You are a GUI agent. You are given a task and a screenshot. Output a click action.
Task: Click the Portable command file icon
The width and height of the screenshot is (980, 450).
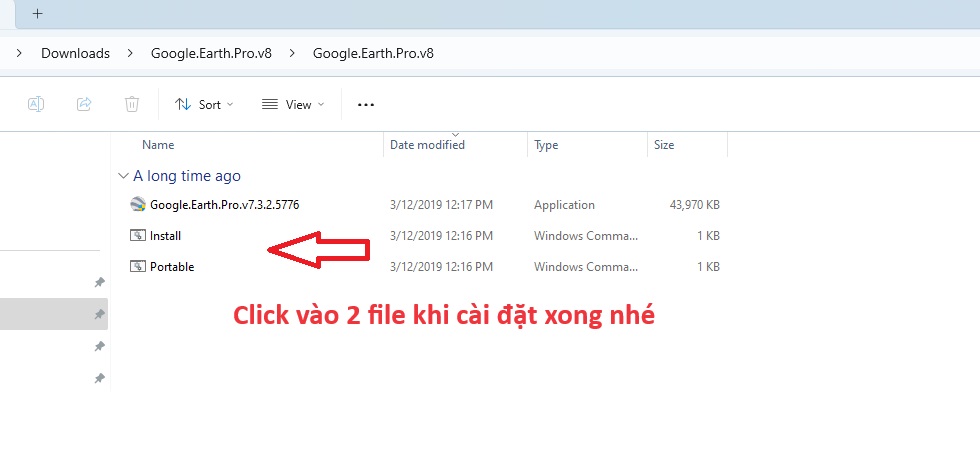pos(138,267)
